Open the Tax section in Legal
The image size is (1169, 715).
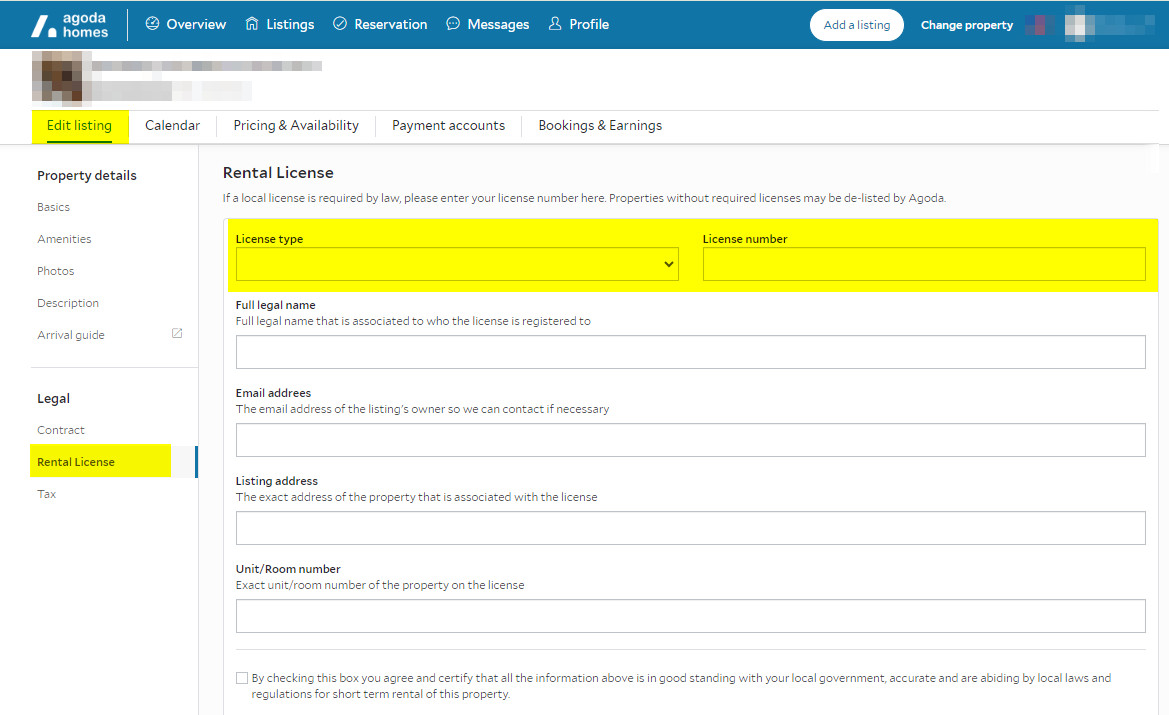(x=47, y=494)
